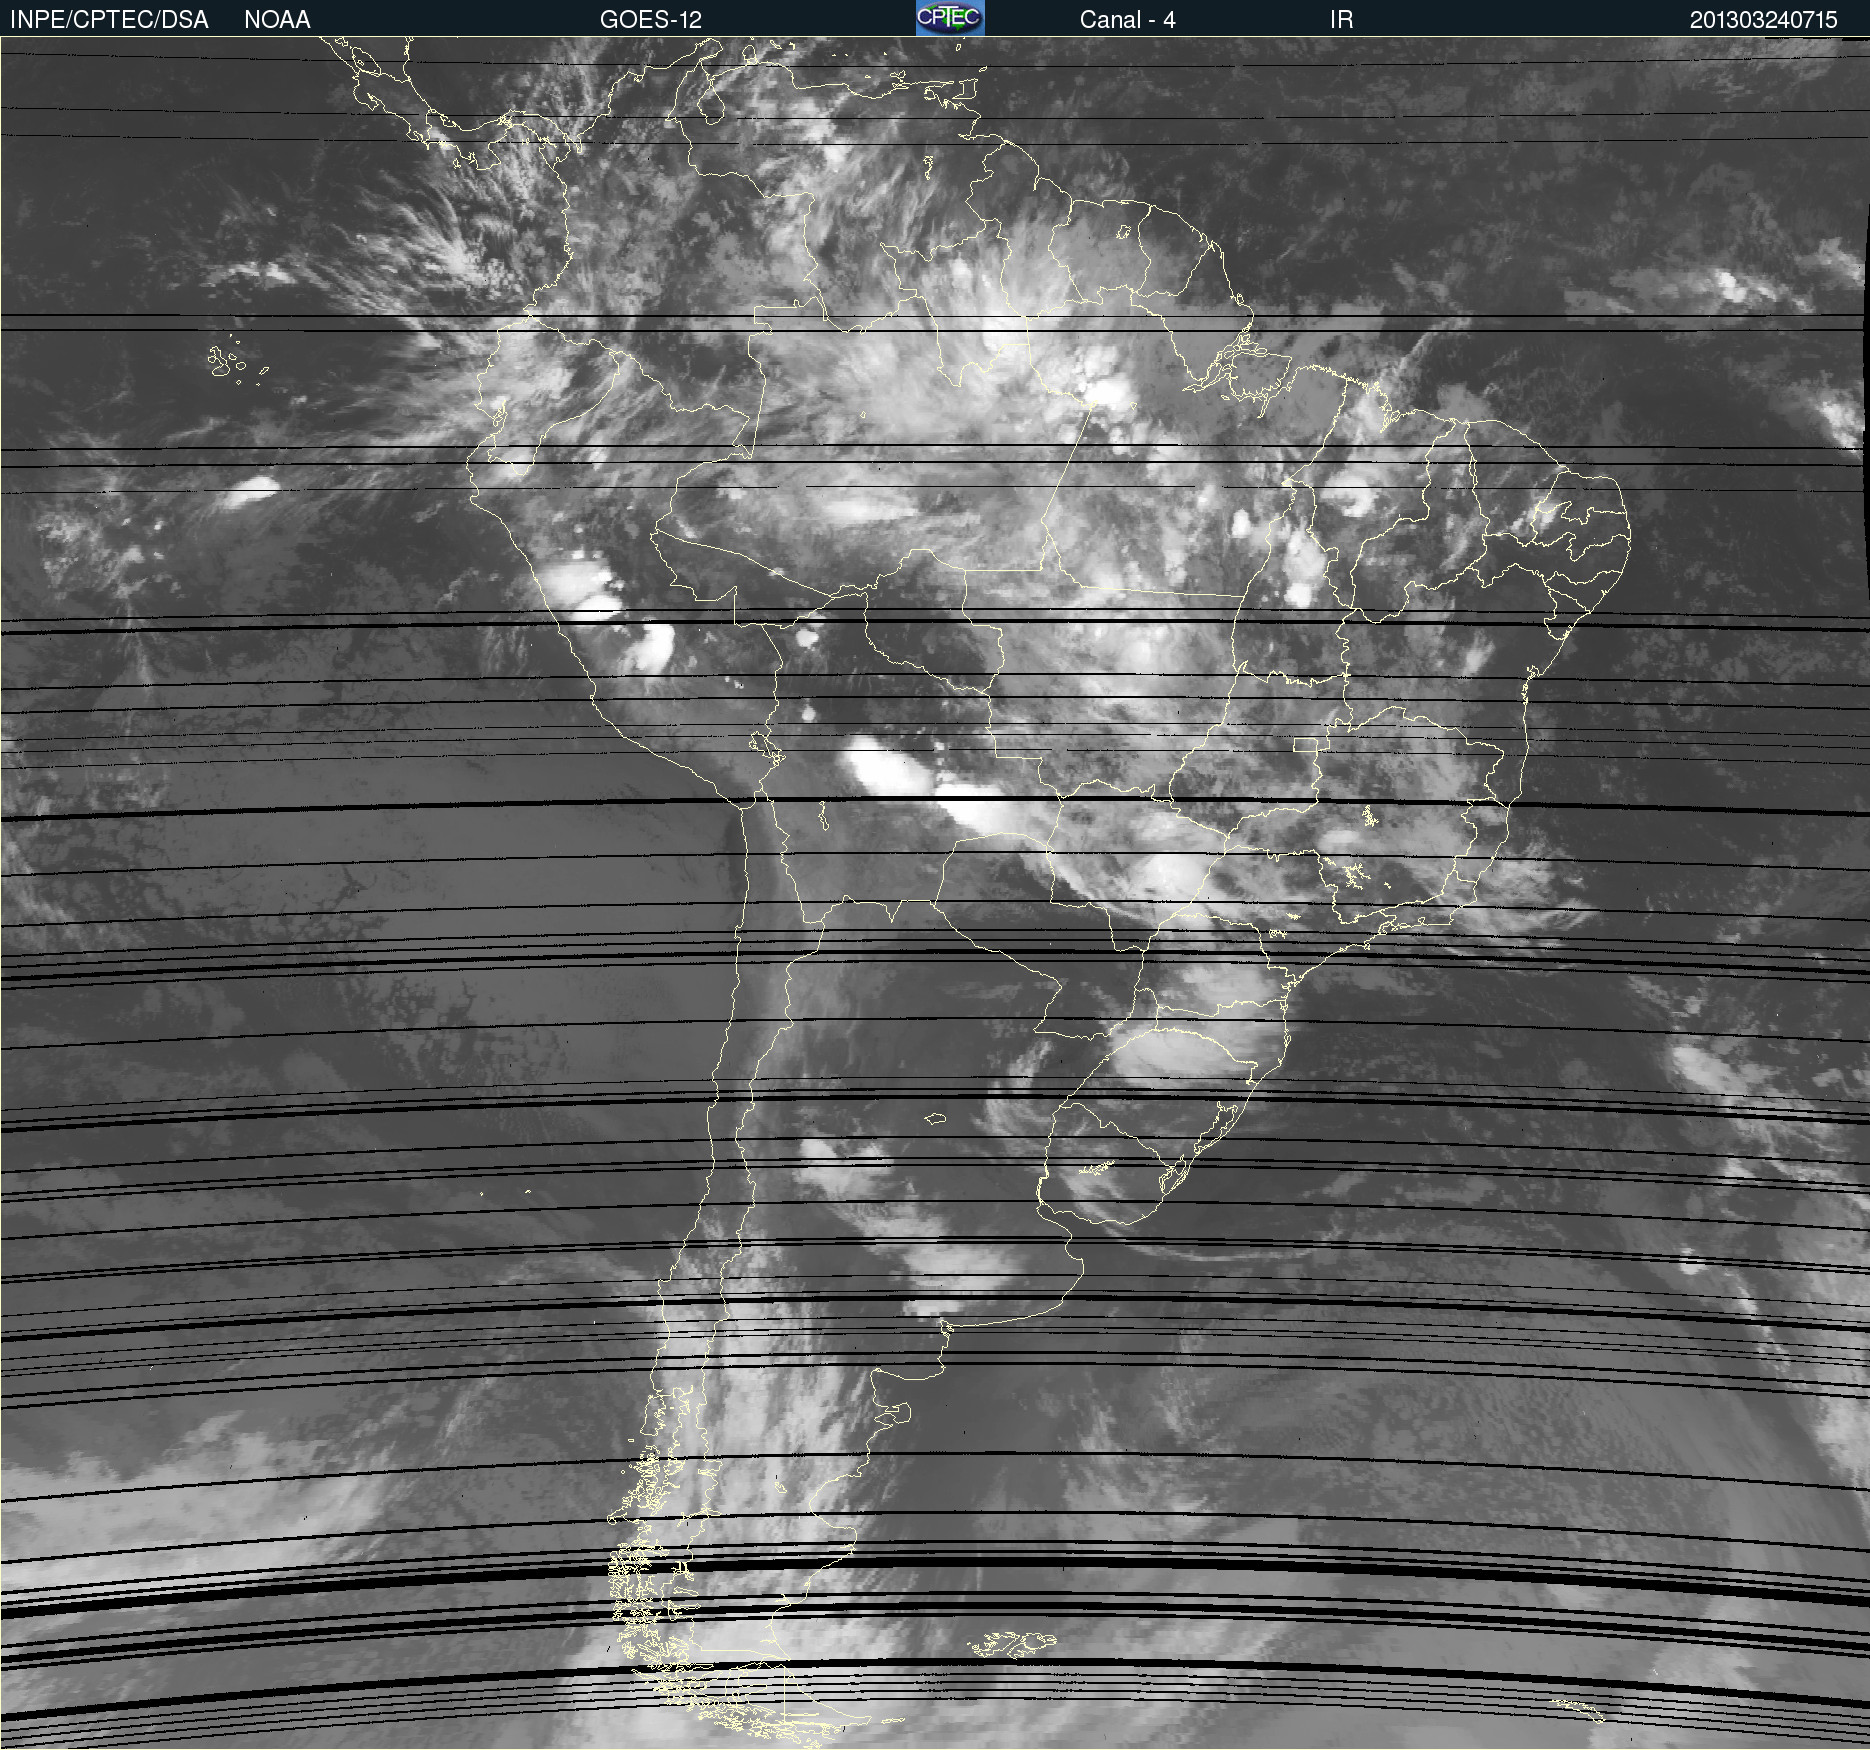Click the Valdés Peninsula outline in Argentina

click(x=897, y=1412)
